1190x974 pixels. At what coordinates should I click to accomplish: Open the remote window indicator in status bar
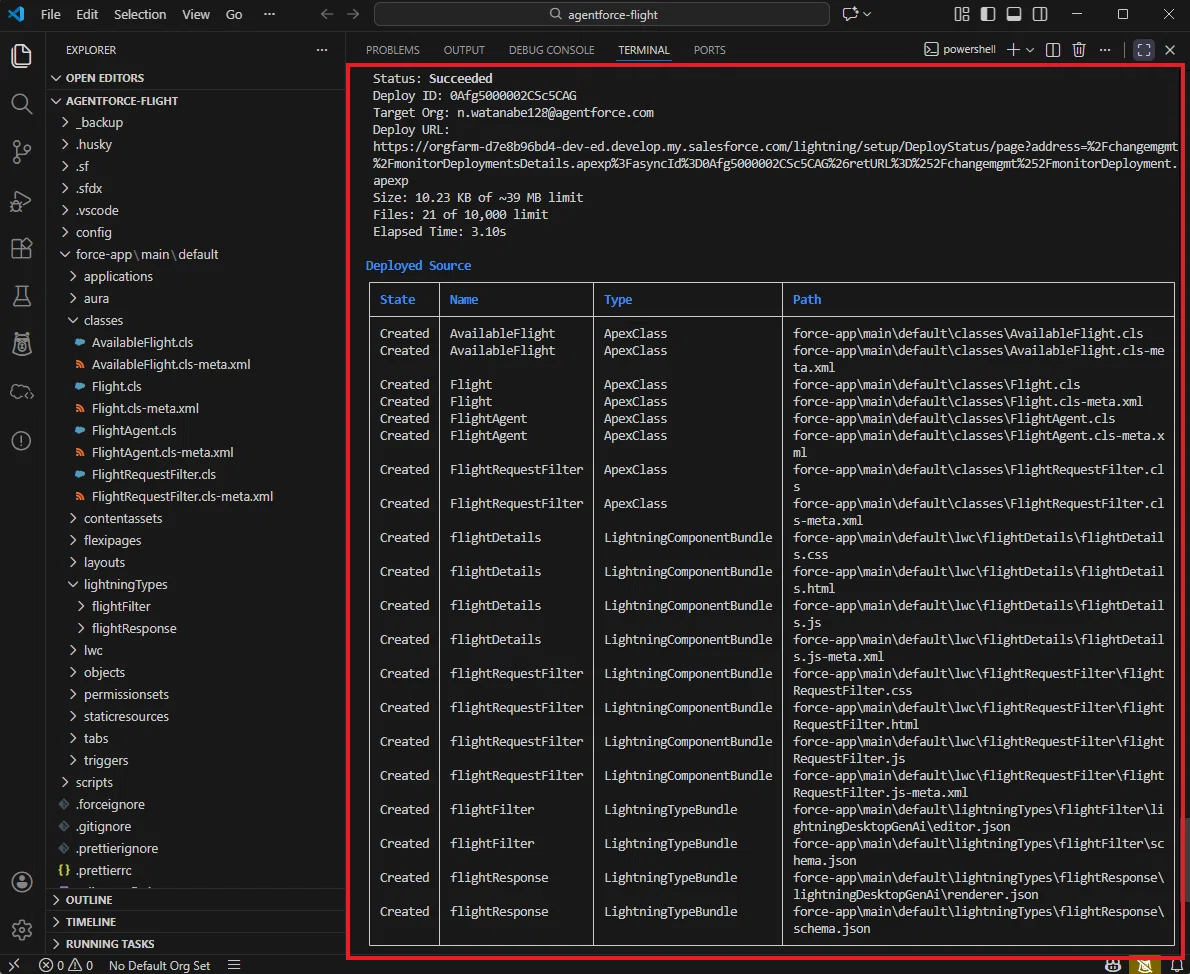[14, 965]
